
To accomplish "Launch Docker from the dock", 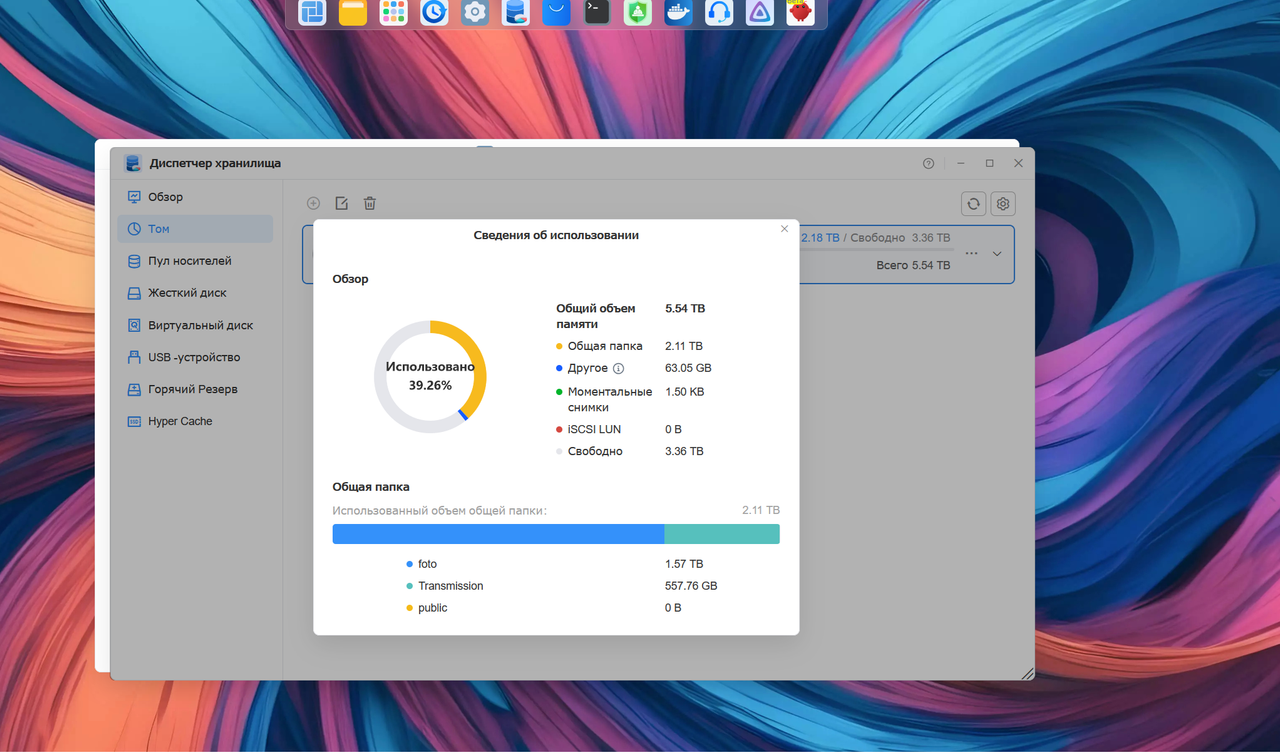I will coord(678,12).
